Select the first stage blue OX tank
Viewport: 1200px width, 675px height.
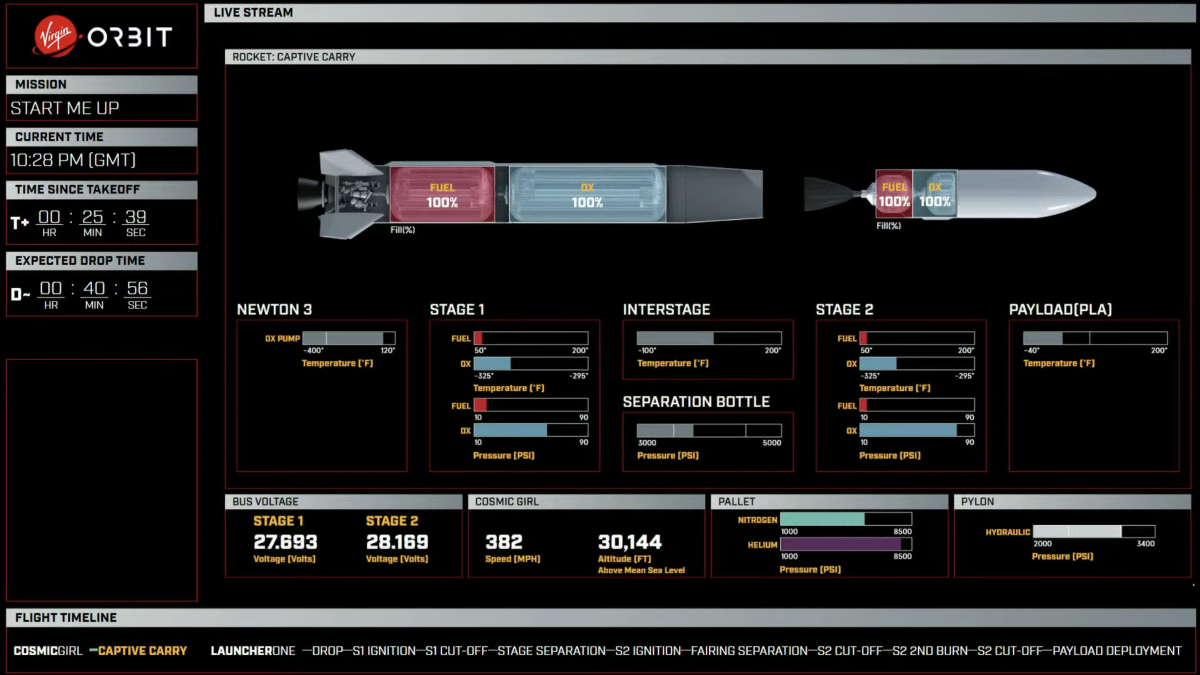pos(587,194)
